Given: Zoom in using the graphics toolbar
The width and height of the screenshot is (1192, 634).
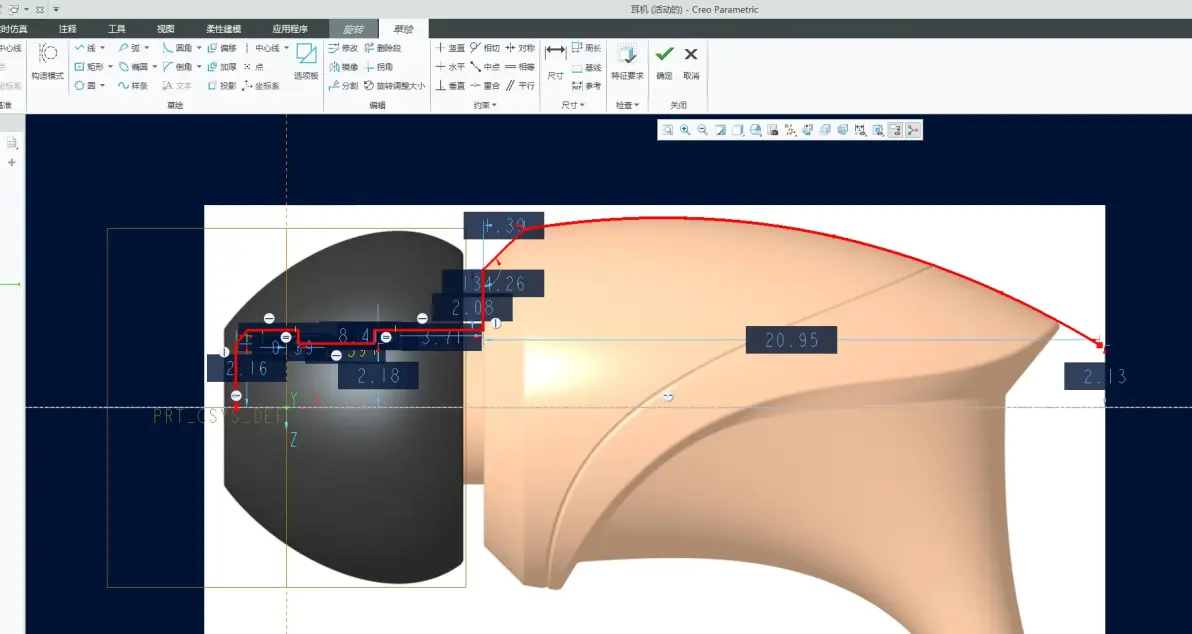Looking at the screenshot, I should [685, 130].
